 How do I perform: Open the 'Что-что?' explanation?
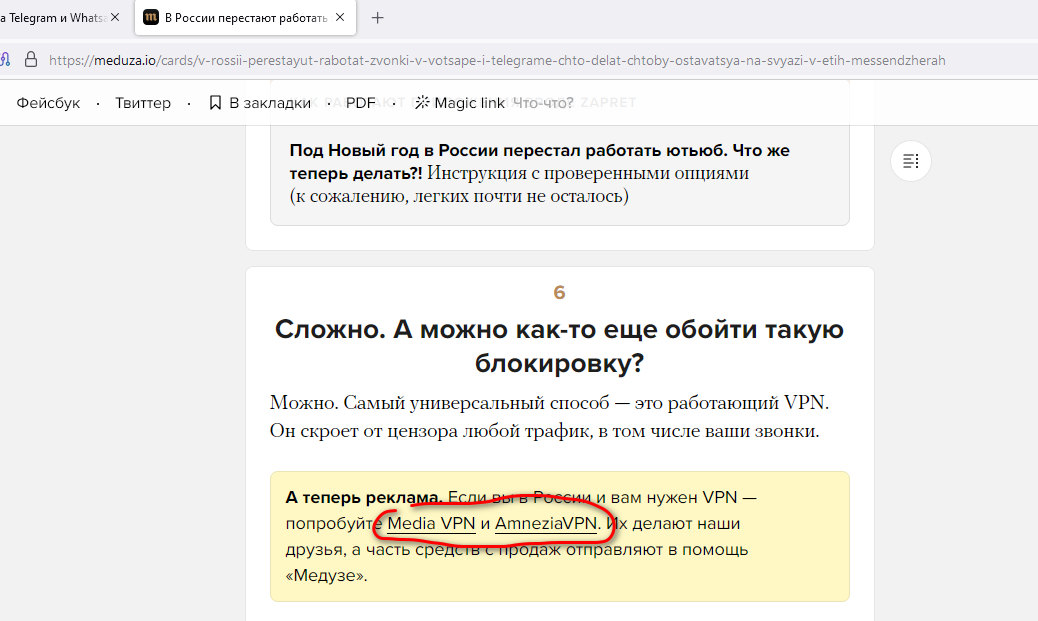click(543, 103)
